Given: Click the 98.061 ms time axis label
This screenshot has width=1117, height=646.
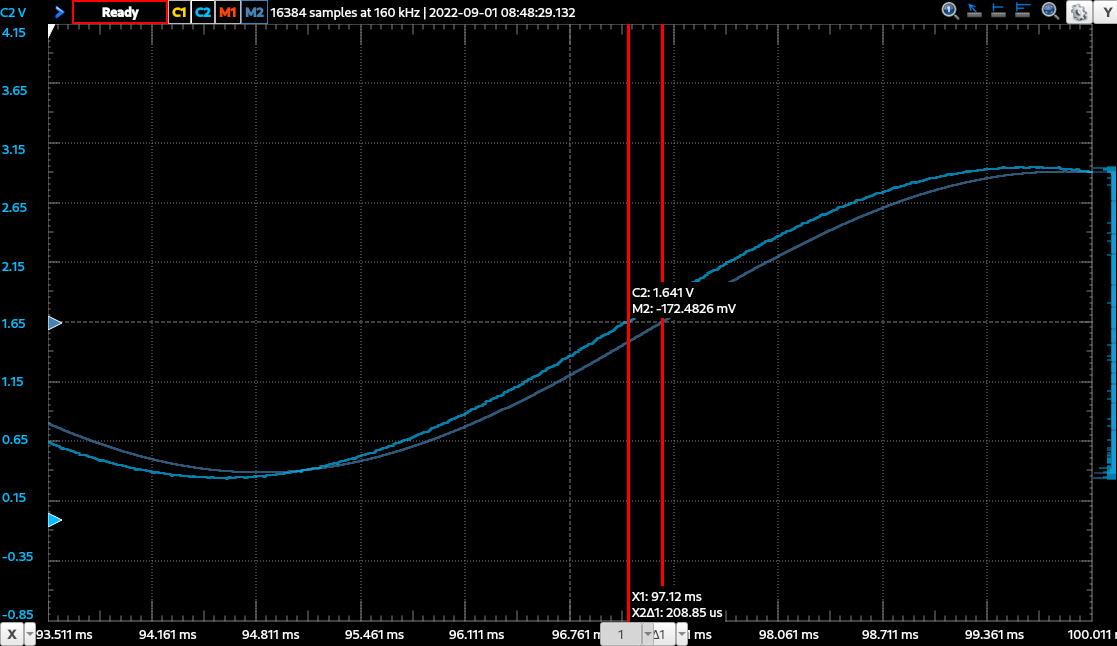Looking at the screenshot, I should tap(789, 635).
